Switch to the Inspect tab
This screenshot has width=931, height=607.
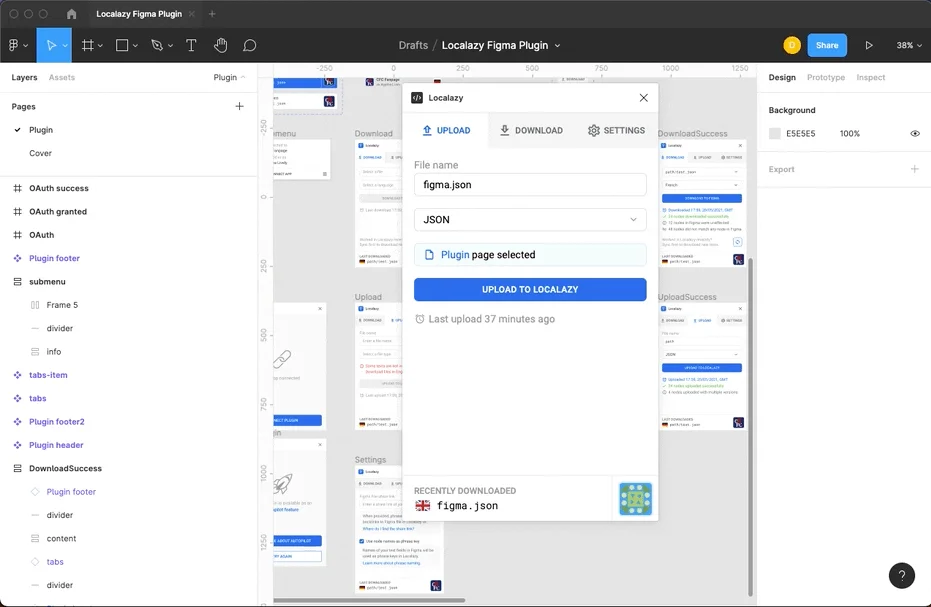(870, 77)
